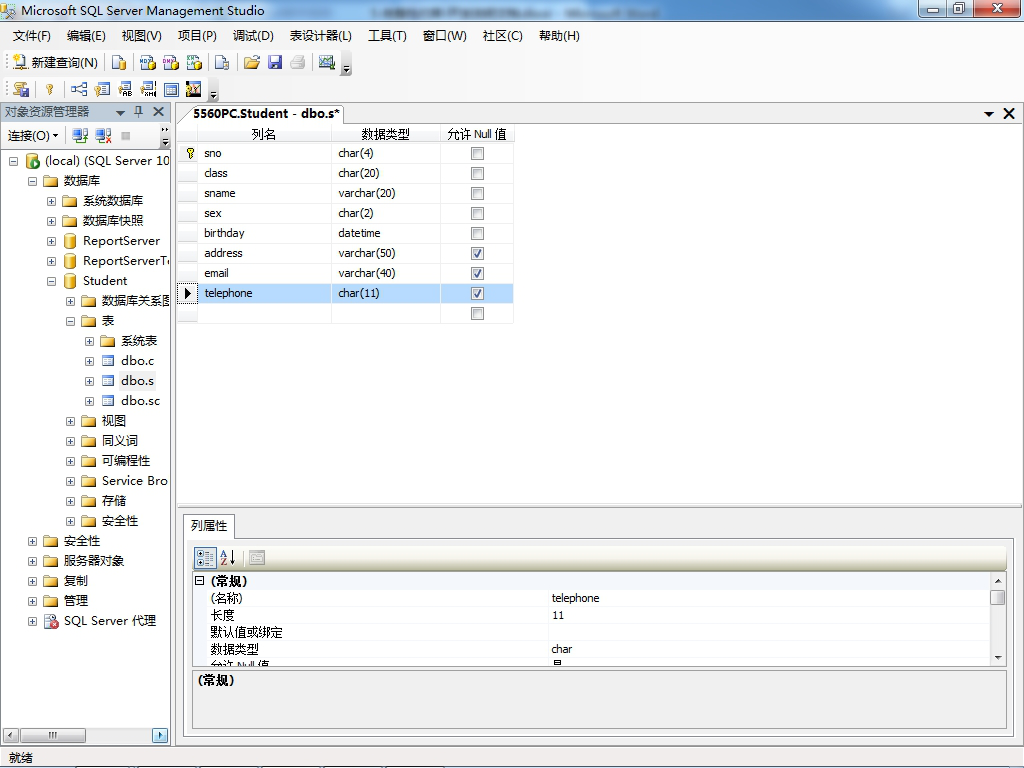Open the 连接(O) dropdown
This screenshot has height=768, width=1024.
(x=33, y=136)
